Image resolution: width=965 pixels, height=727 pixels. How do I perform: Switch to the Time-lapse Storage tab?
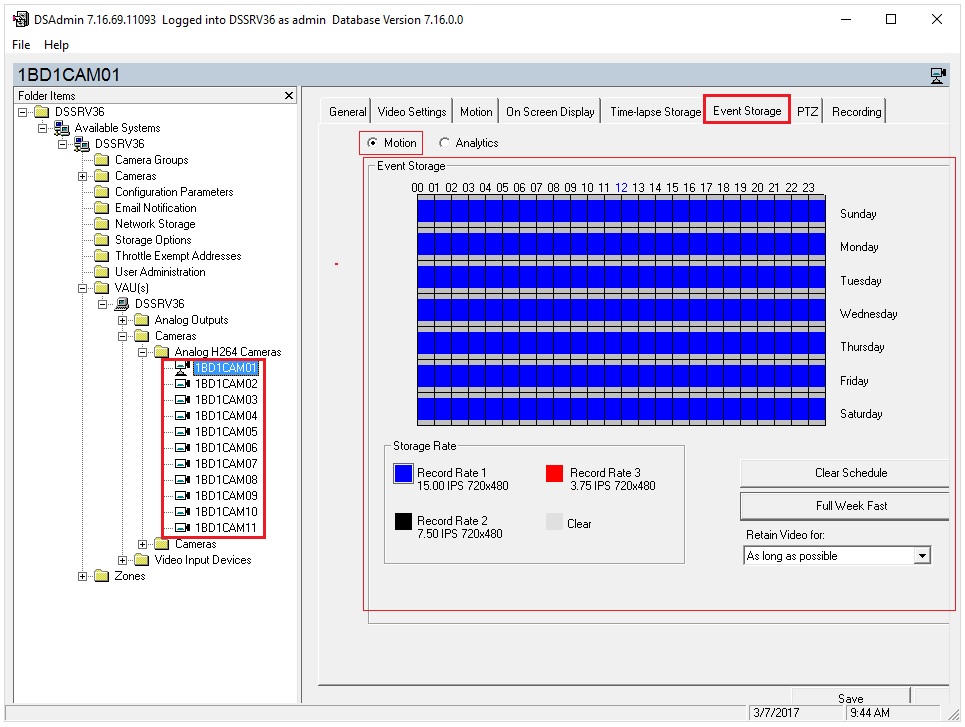(x=654, y=110)
